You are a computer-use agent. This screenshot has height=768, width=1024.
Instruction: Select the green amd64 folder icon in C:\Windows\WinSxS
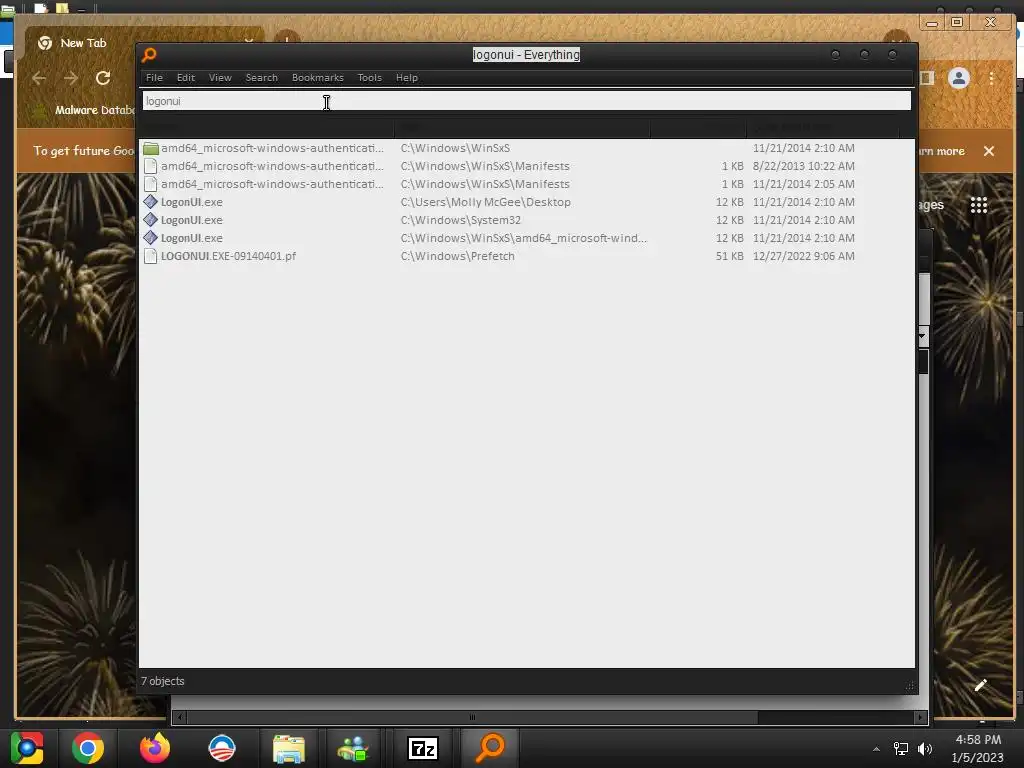coord(150,148)
